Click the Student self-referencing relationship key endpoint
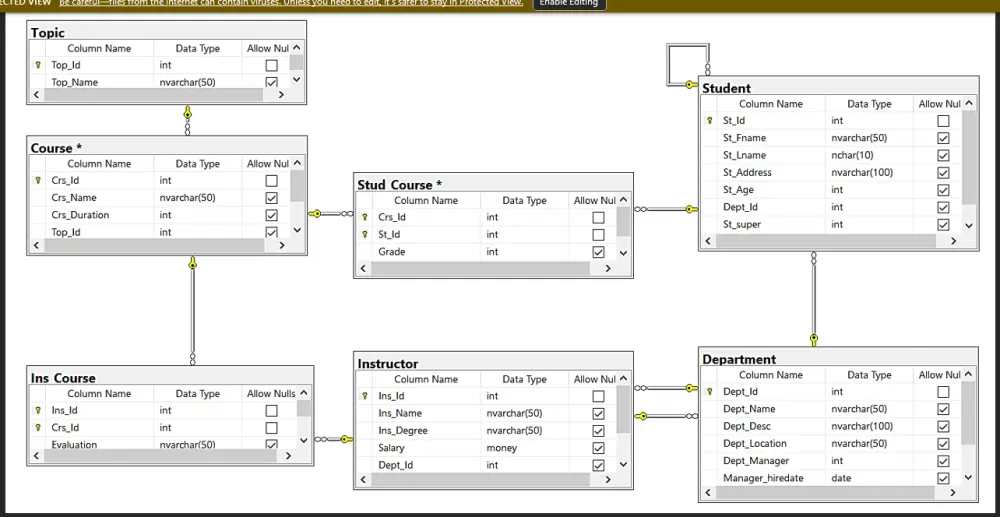Screen dimensions: 1000x517 (x=691, y=85)
